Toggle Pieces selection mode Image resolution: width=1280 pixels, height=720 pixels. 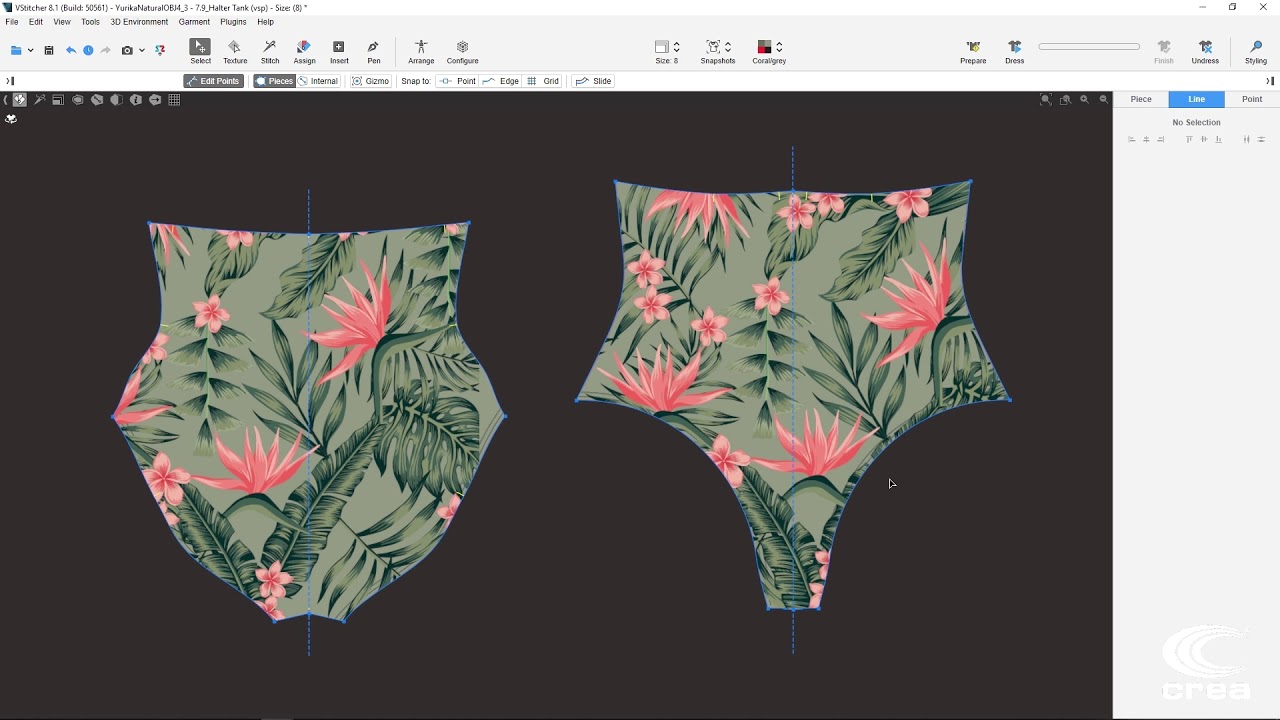274,81
